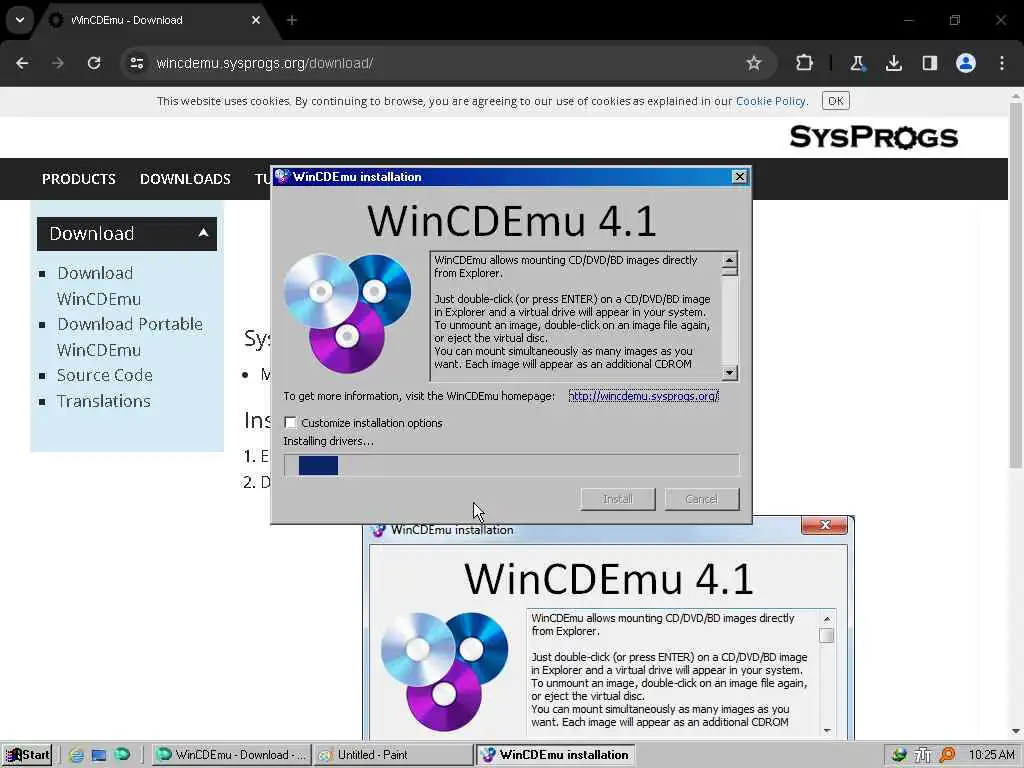1024x768 pixels.
Task: Toggle the browser side panel icon
Action: 929,63
